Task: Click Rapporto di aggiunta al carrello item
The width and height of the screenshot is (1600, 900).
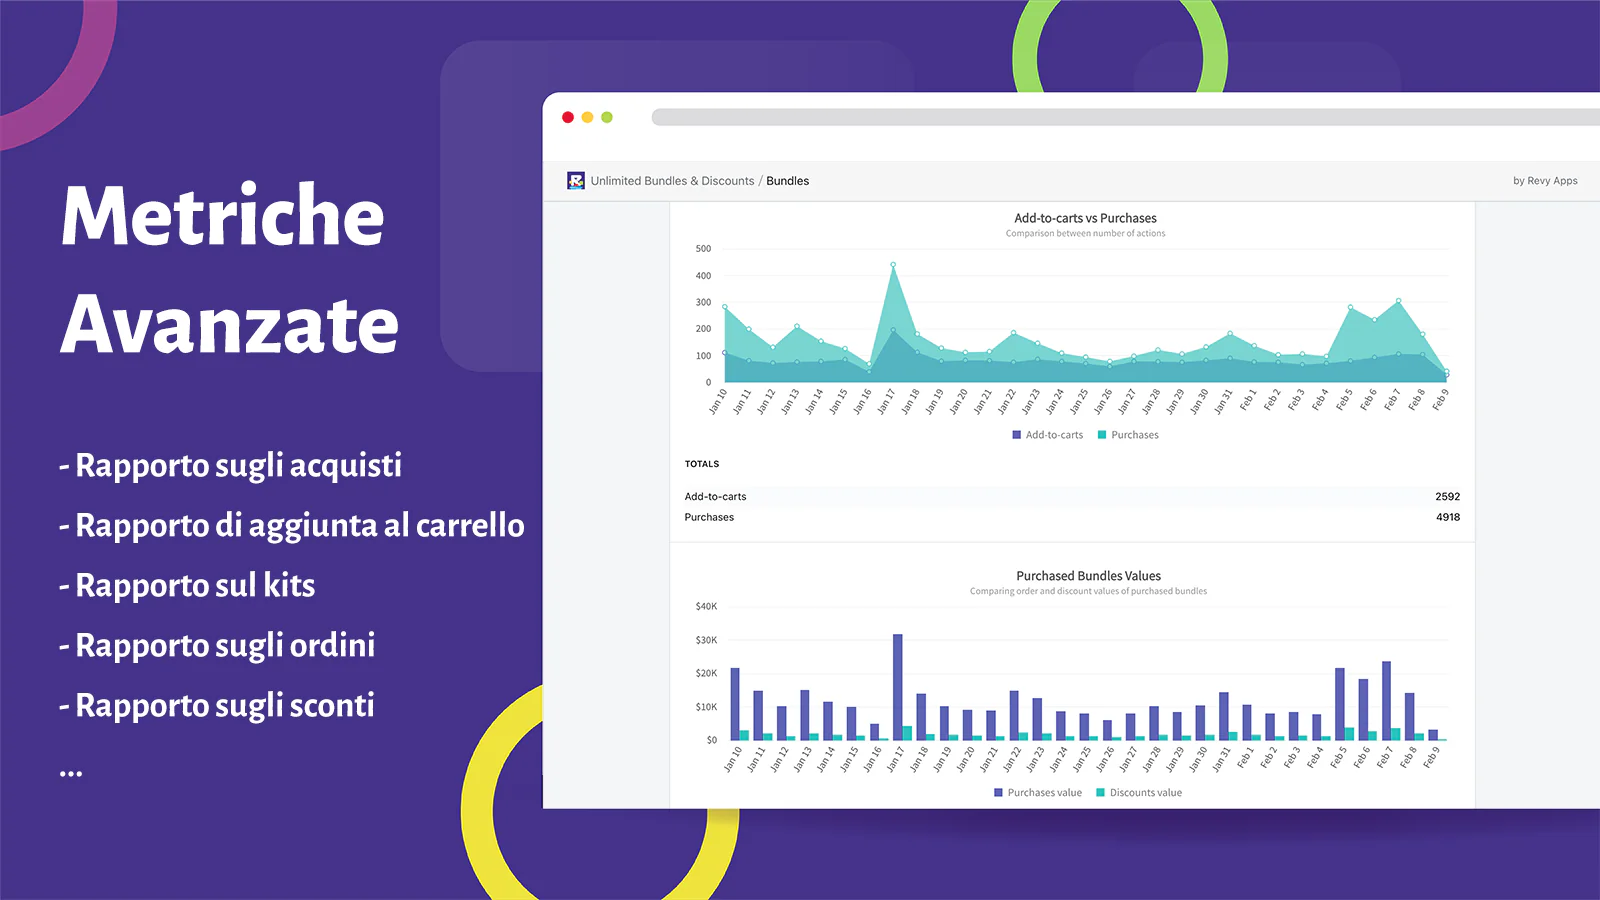Action: pyautogui.click(x=291, y=526)
